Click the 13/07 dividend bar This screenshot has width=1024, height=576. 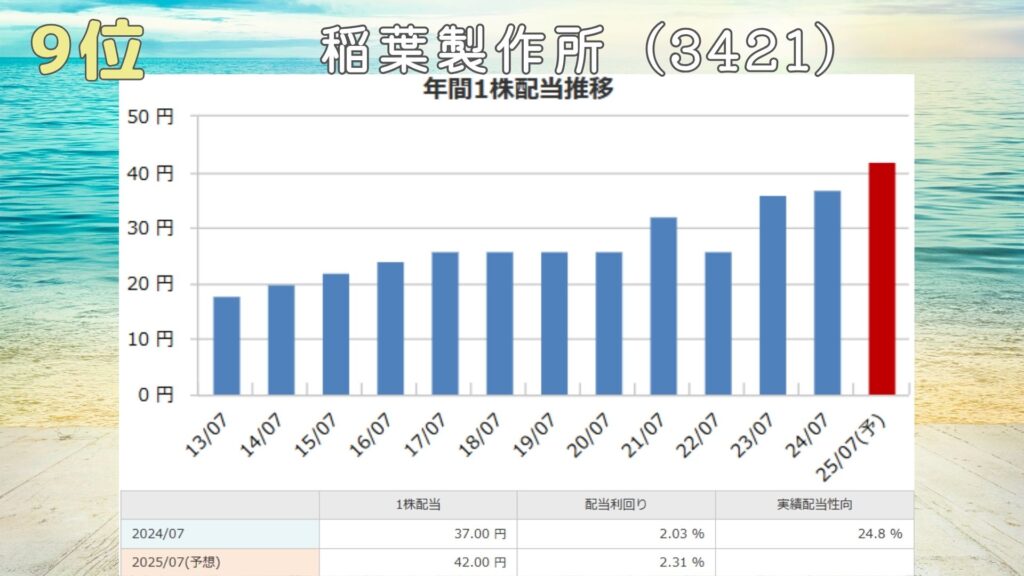pyautogui.click(x=227, y=345)
